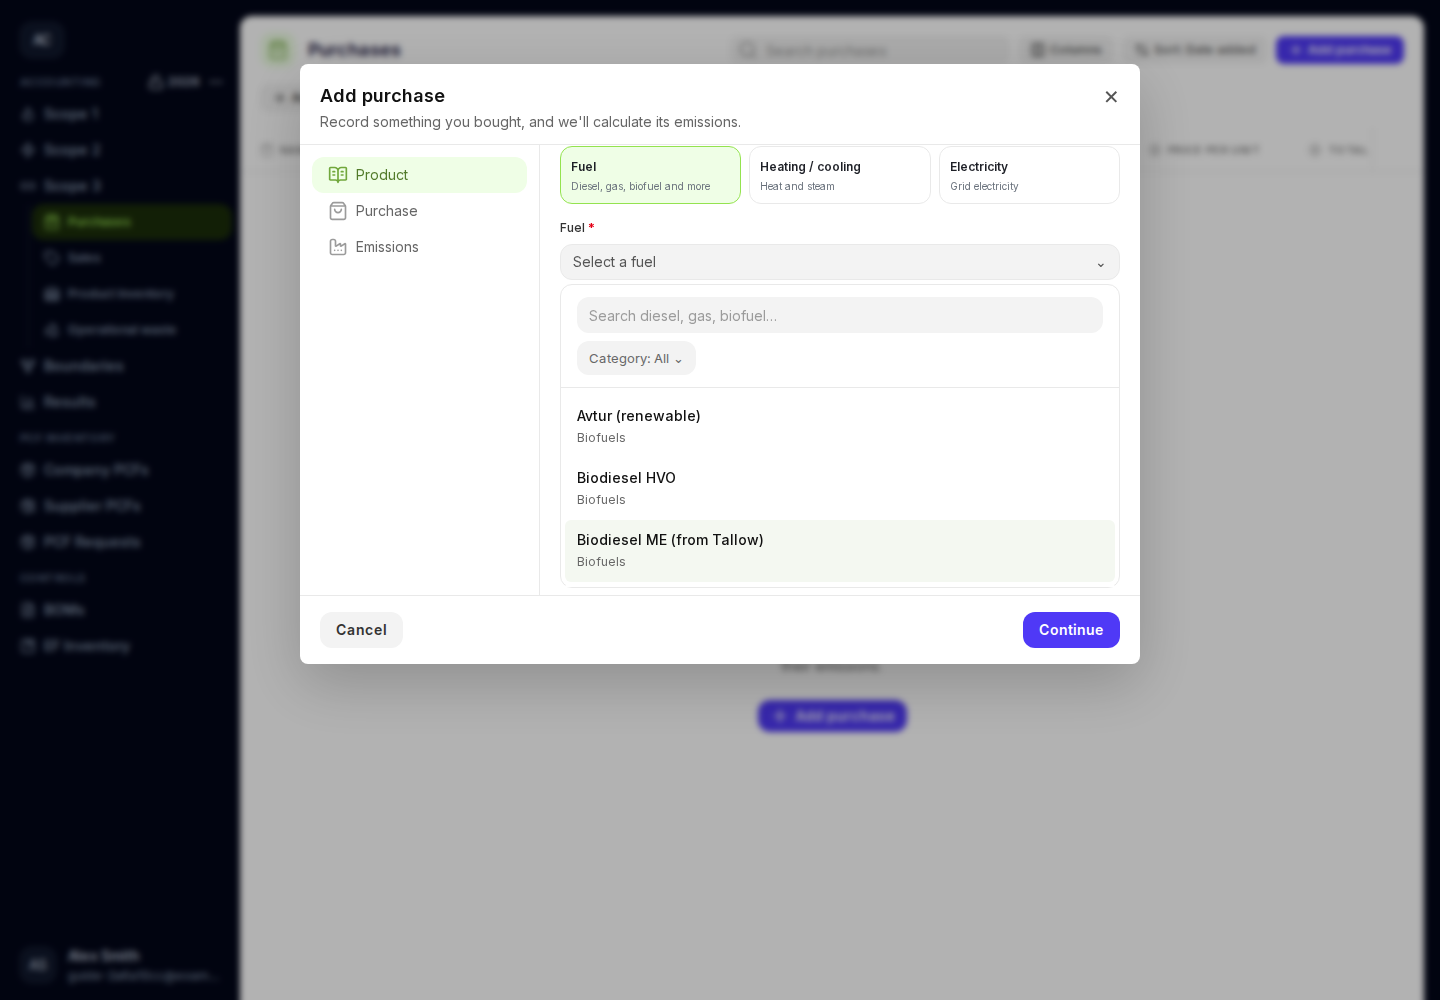Close the Add purchase dialog
The height and width of the screenshot is (1000, 1440).
pyautogui.click(x=1111, y=97)
